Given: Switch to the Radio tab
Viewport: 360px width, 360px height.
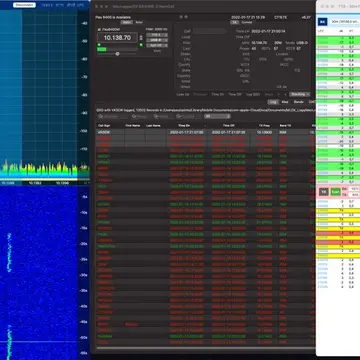Looking at the screenshot, I should point(126,22).
